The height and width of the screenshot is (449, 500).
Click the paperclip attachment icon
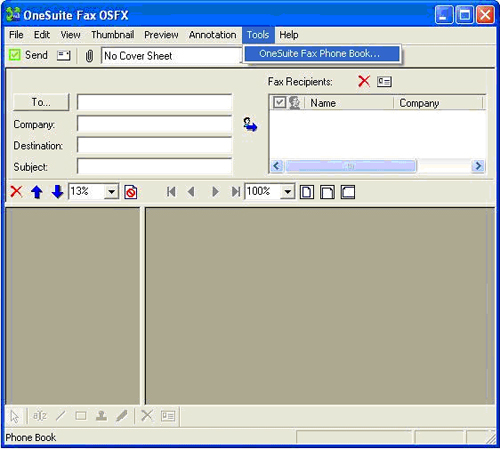[89, 56]
